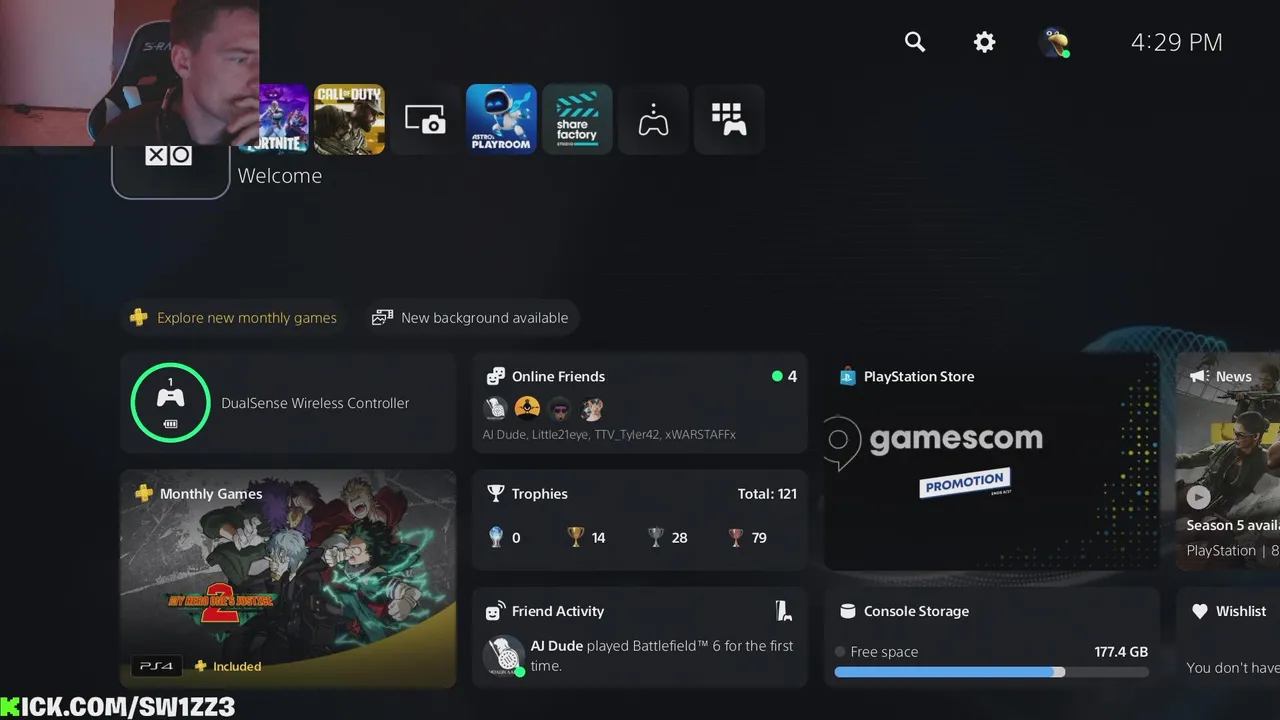Open the profile avatar icon
The image size is (1280, 720).
[1054, 42]
